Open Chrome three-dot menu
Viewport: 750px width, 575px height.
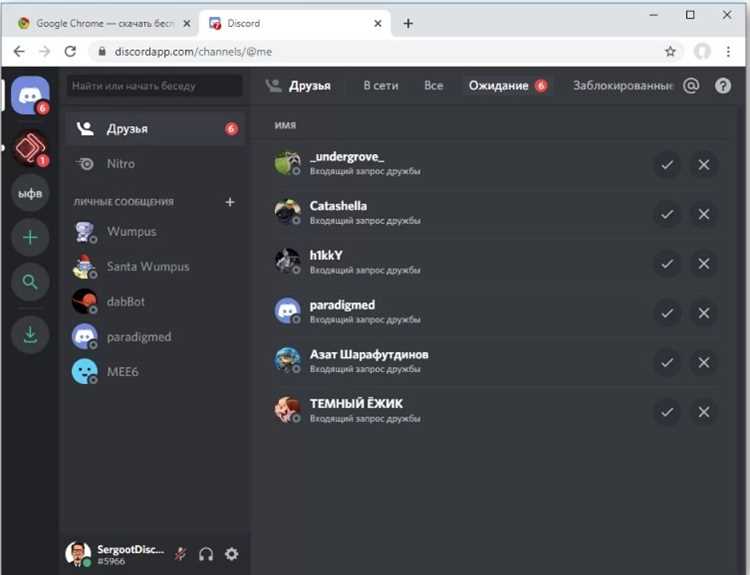pyautogui.click(x=728, y=52)
